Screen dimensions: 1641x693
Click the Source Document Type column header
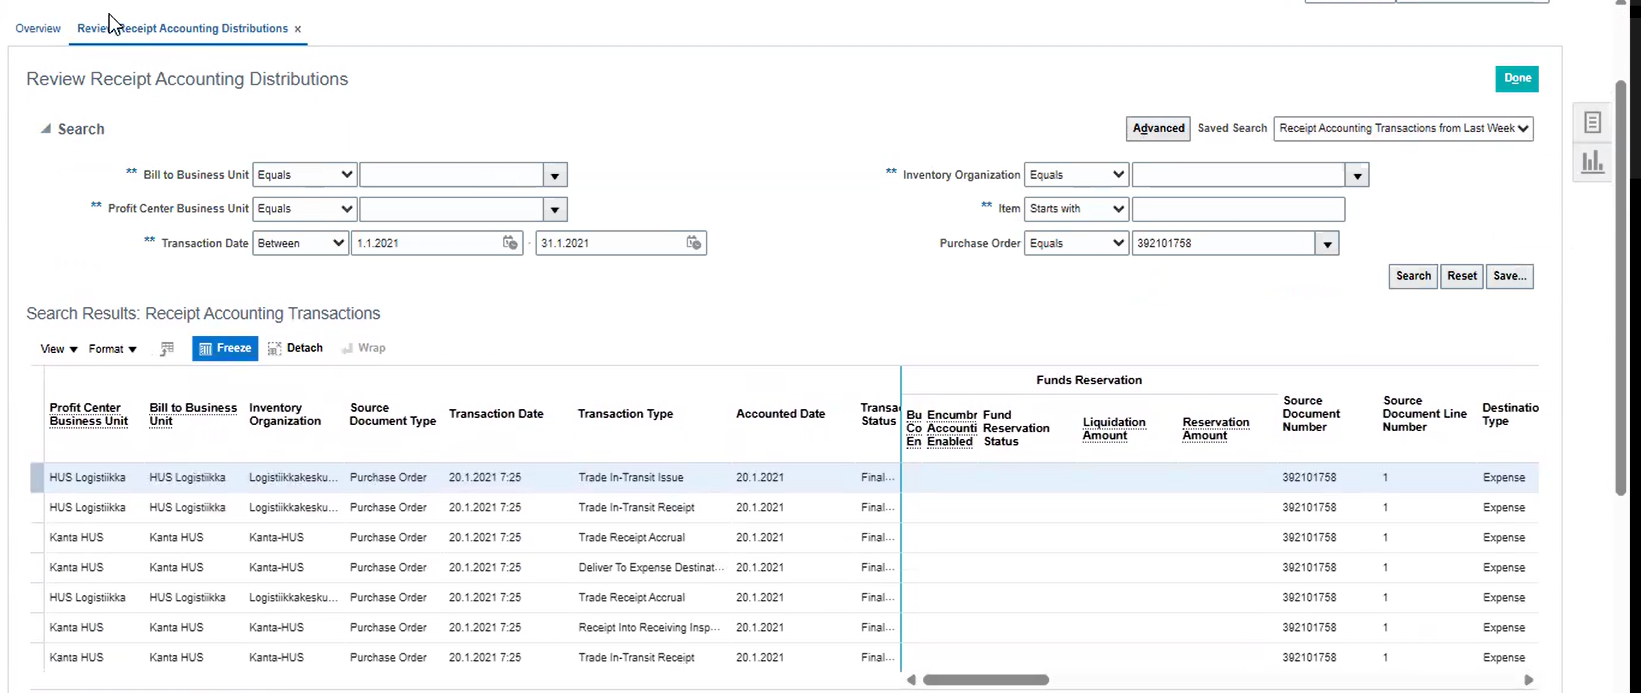pos(393,414)
